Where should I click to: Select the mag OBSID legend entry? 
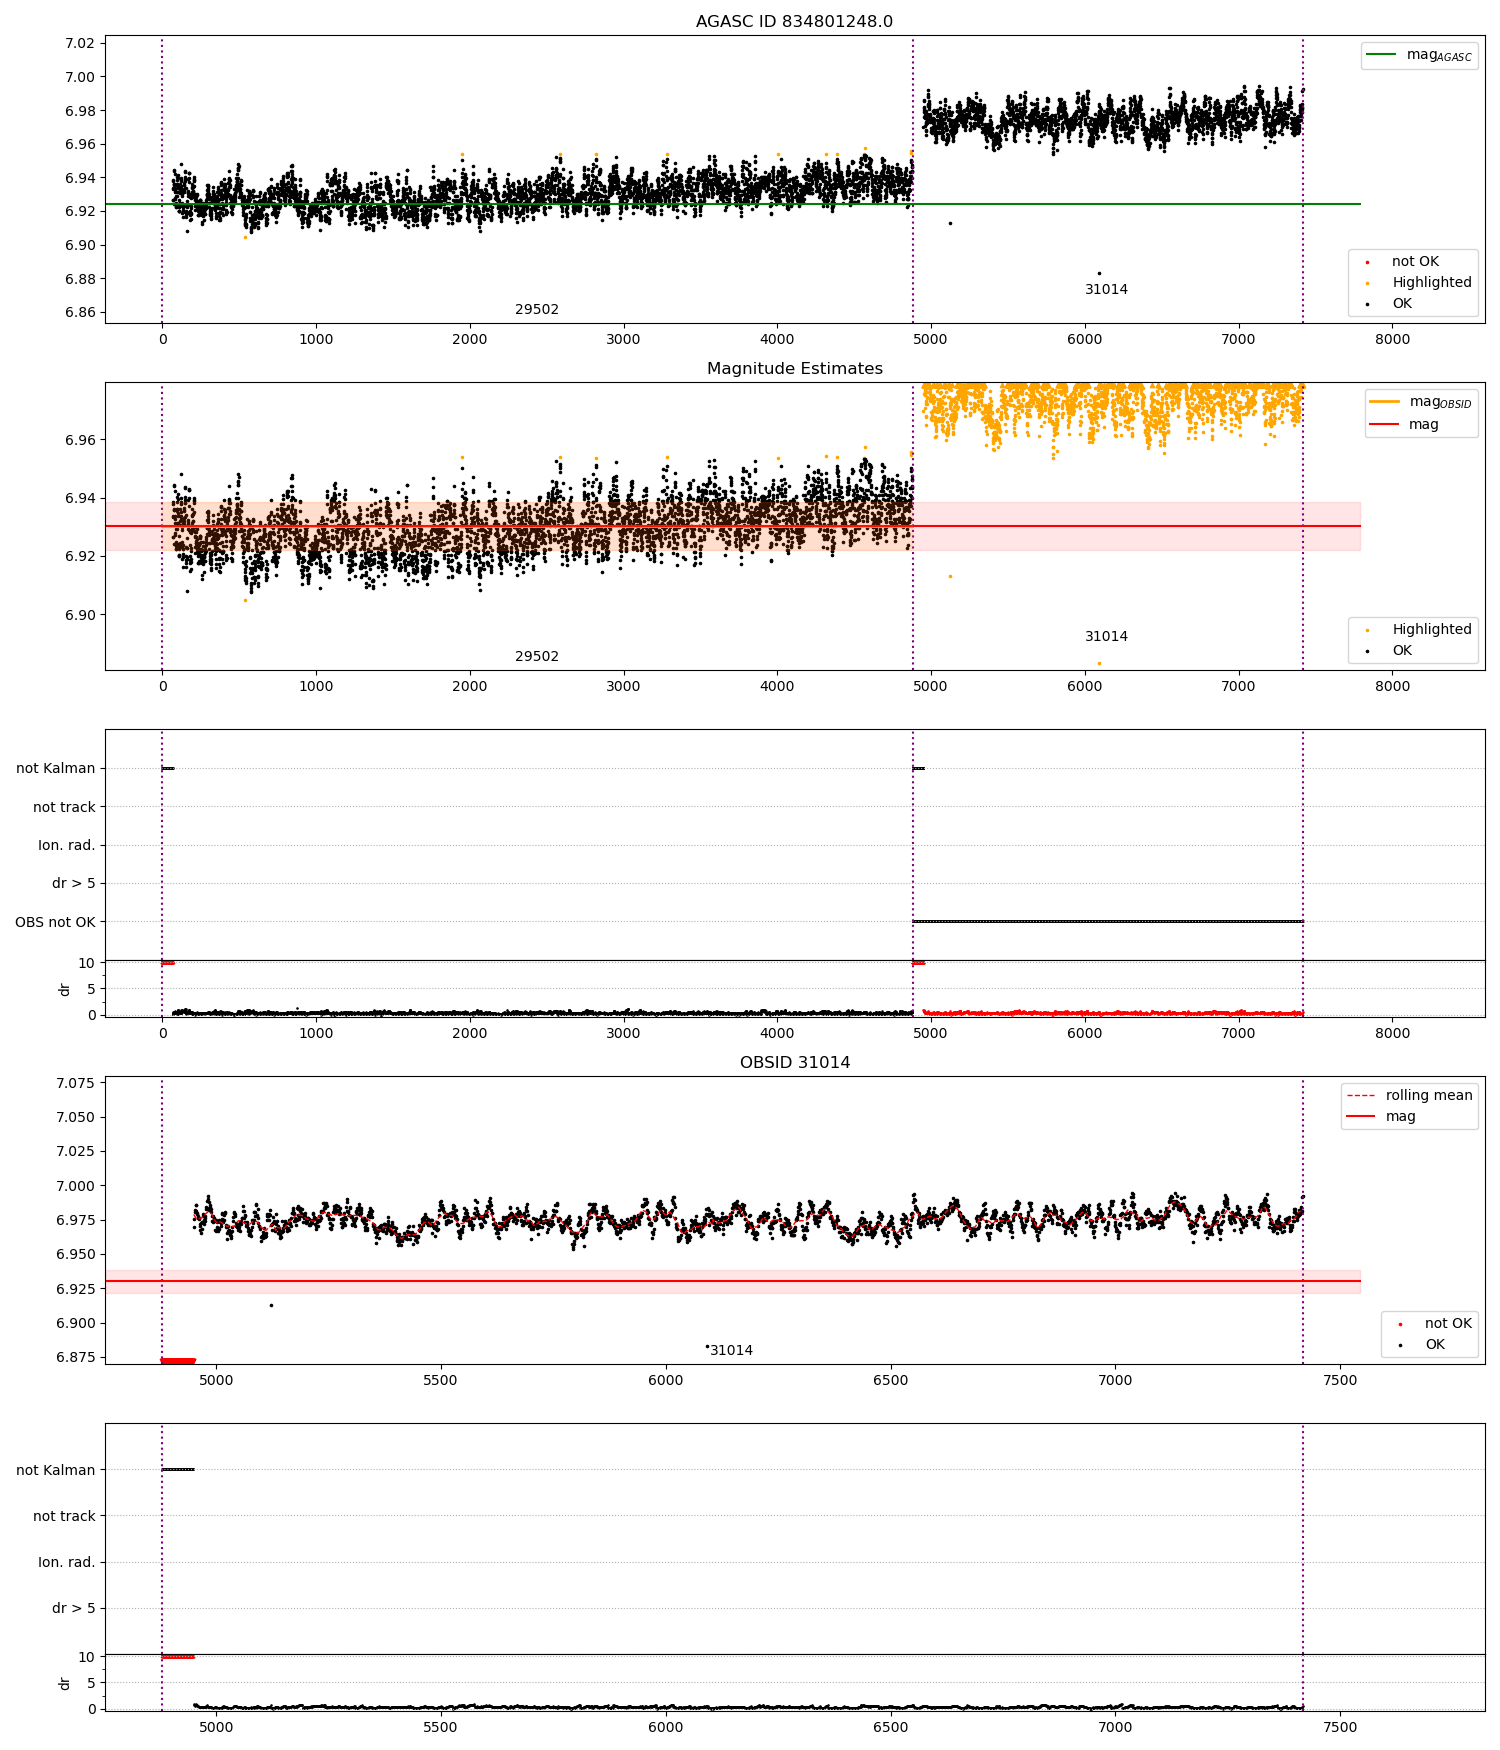point(1420,402)
